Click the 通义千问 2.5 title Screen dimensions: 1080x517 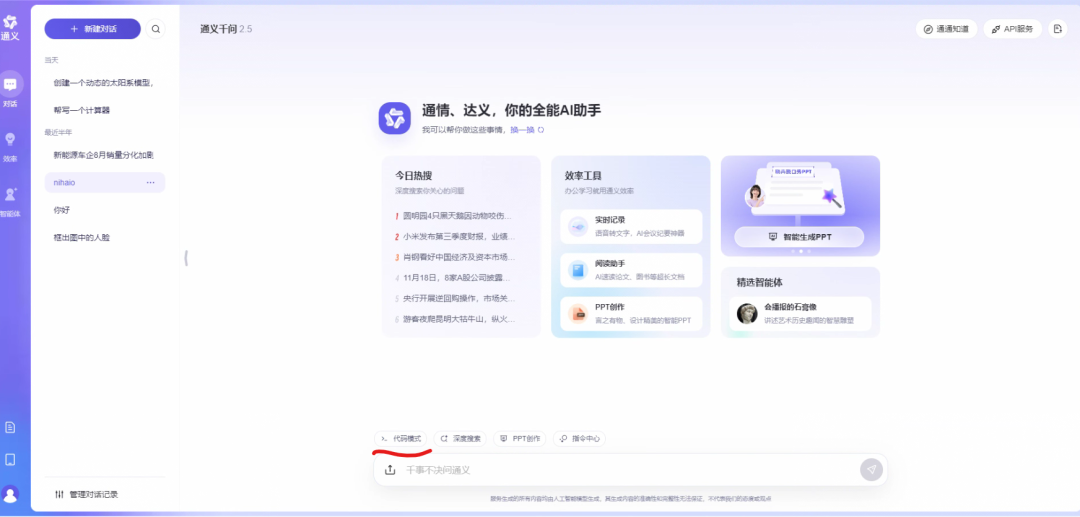pos(226,29)
